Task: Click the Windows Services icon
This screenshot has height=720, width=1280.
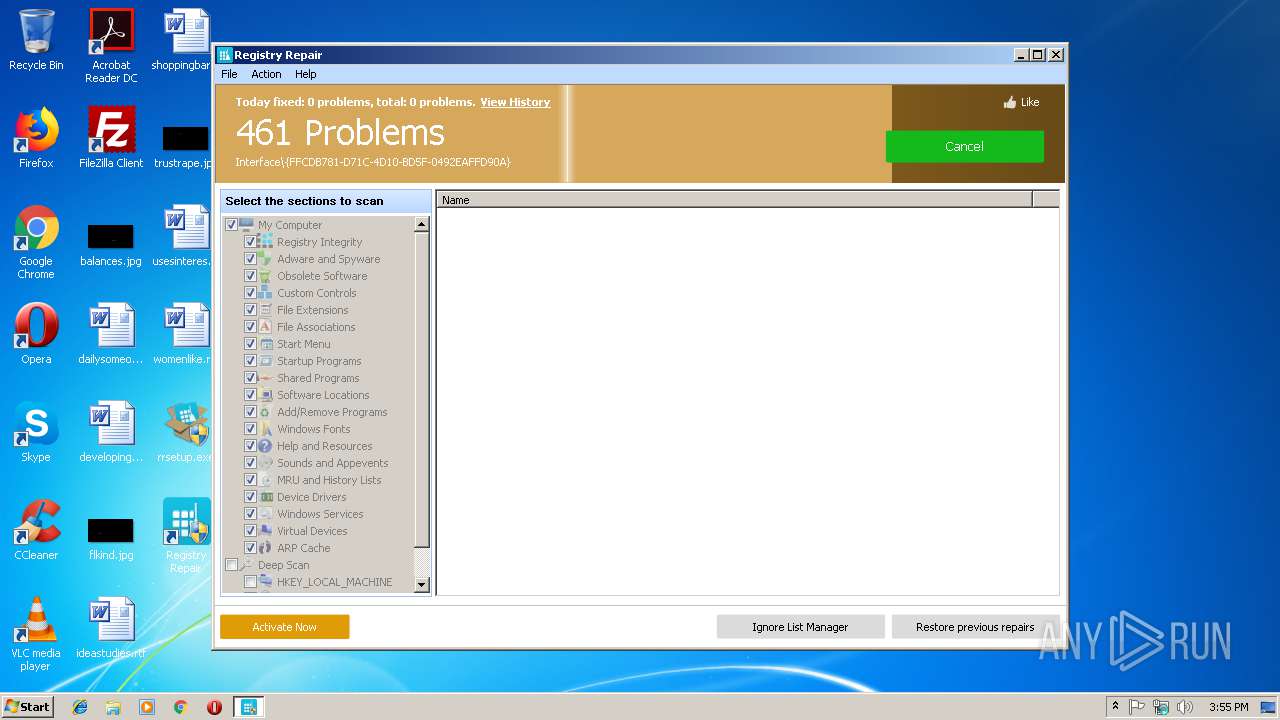Action: tap(266, 514)
